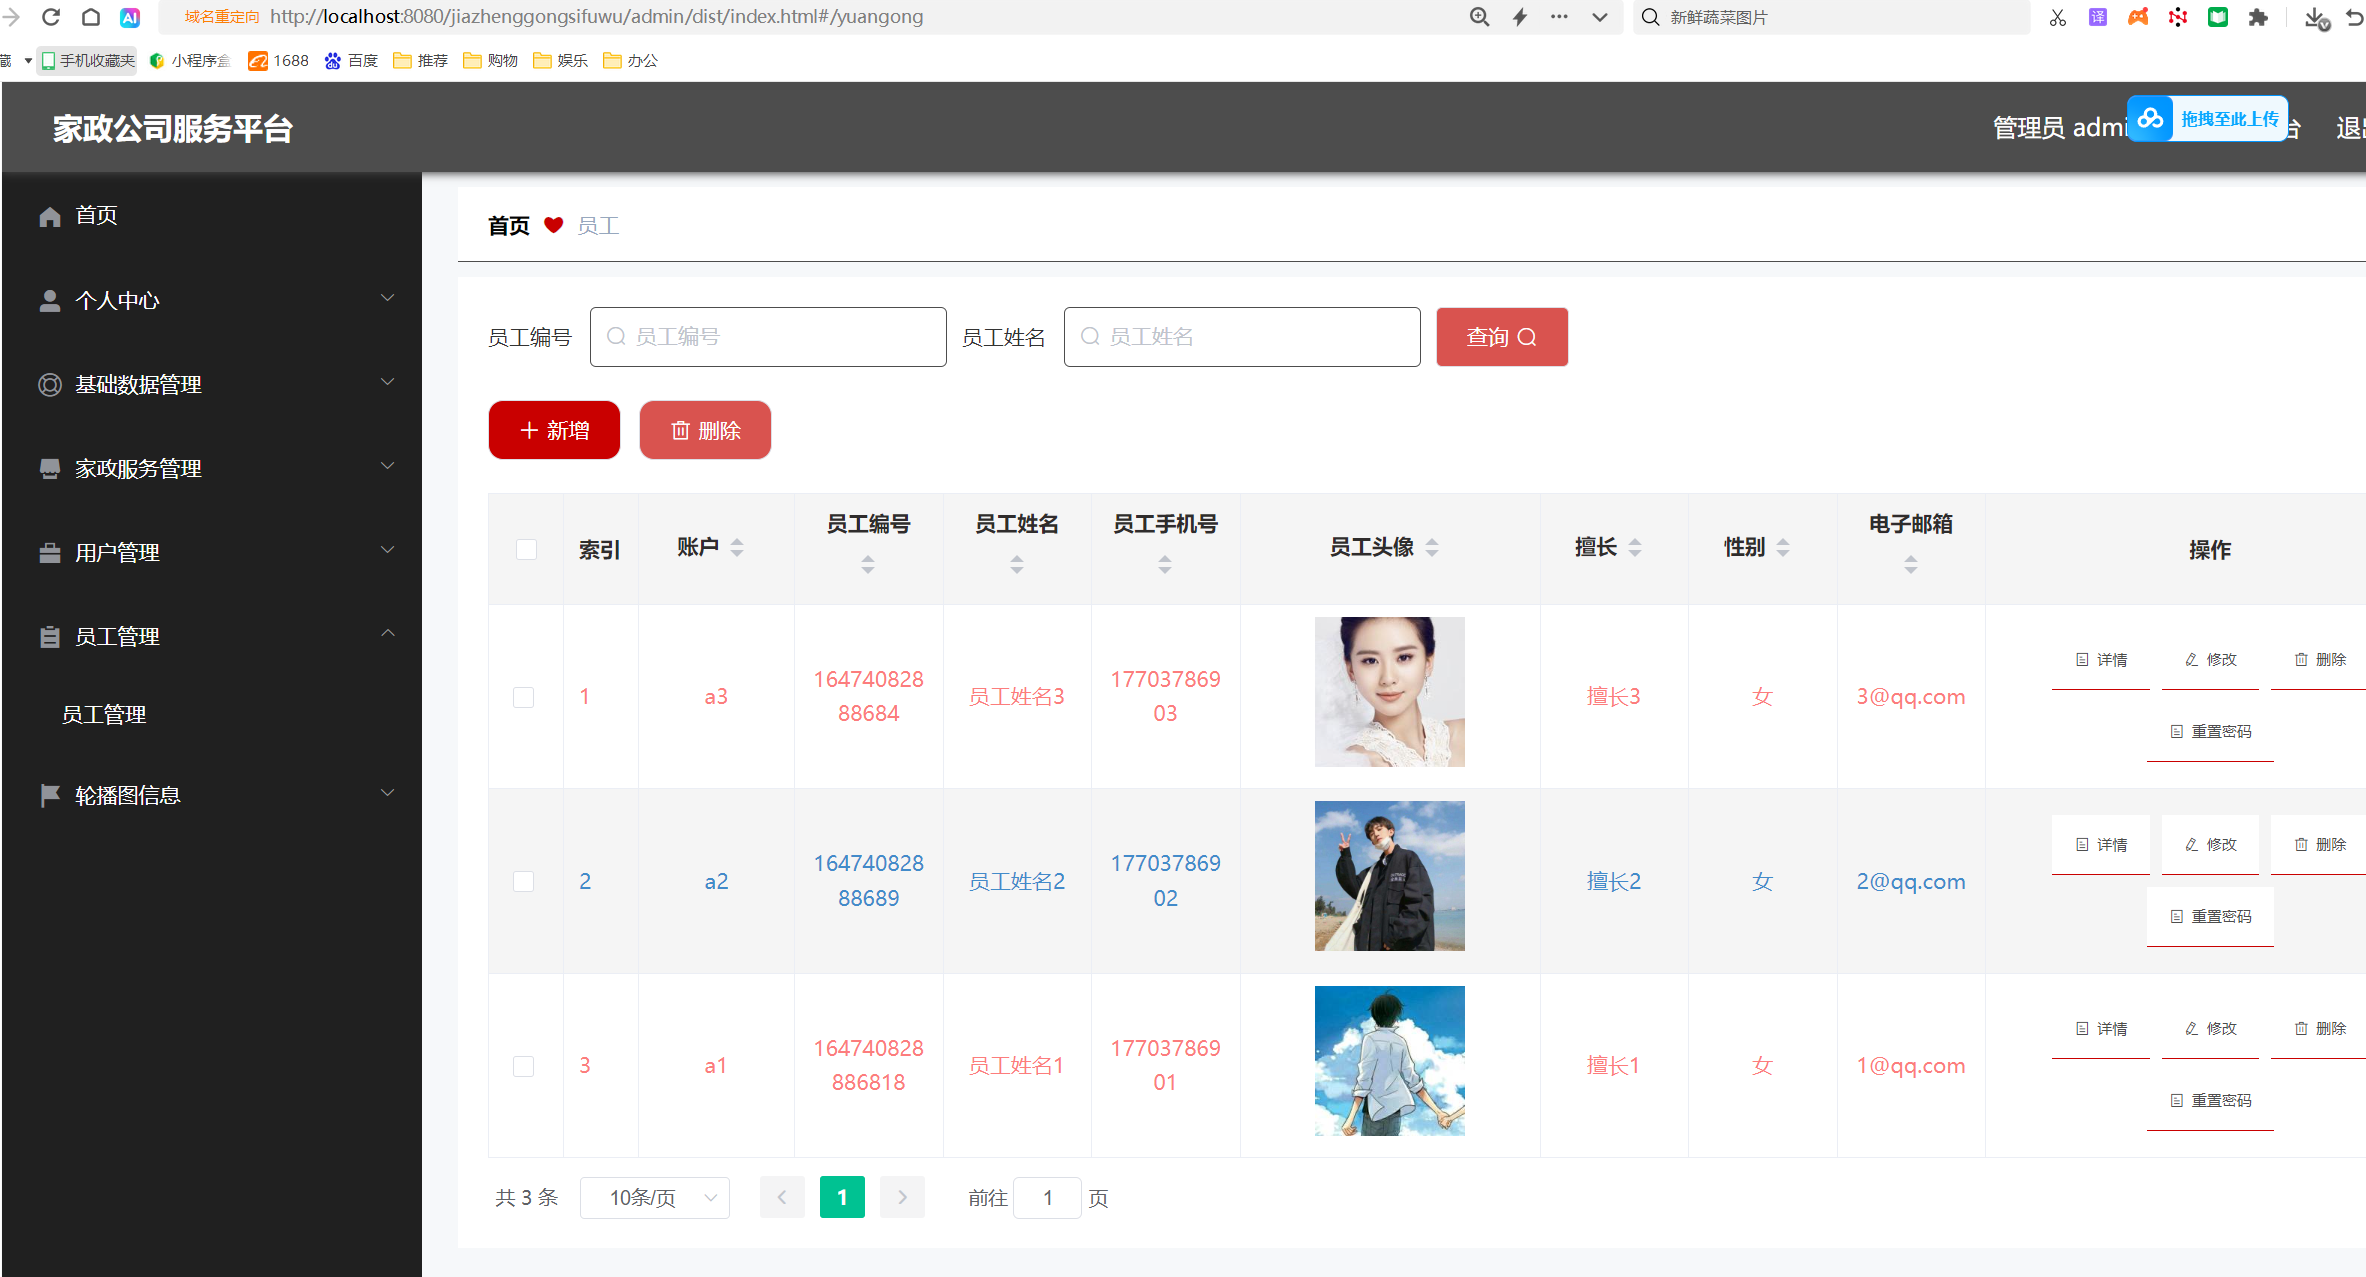Select the checkbox for row a2
This screenshot has width=2366, height=1277.
(x=523, y=881)
